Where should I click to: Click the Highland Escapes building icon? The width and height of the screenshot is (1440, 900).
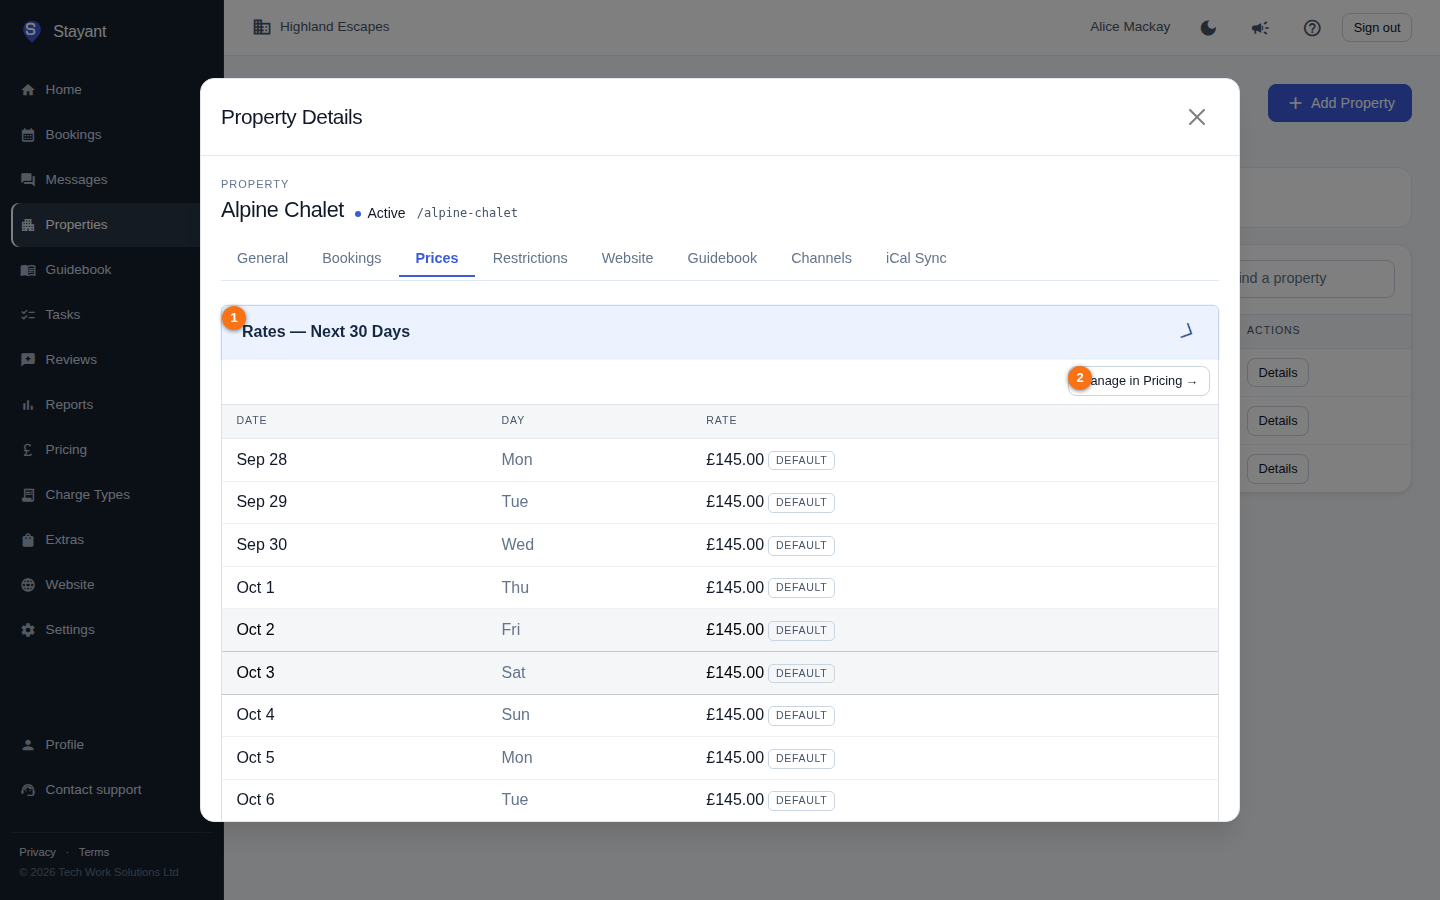[x=262, y=27]
